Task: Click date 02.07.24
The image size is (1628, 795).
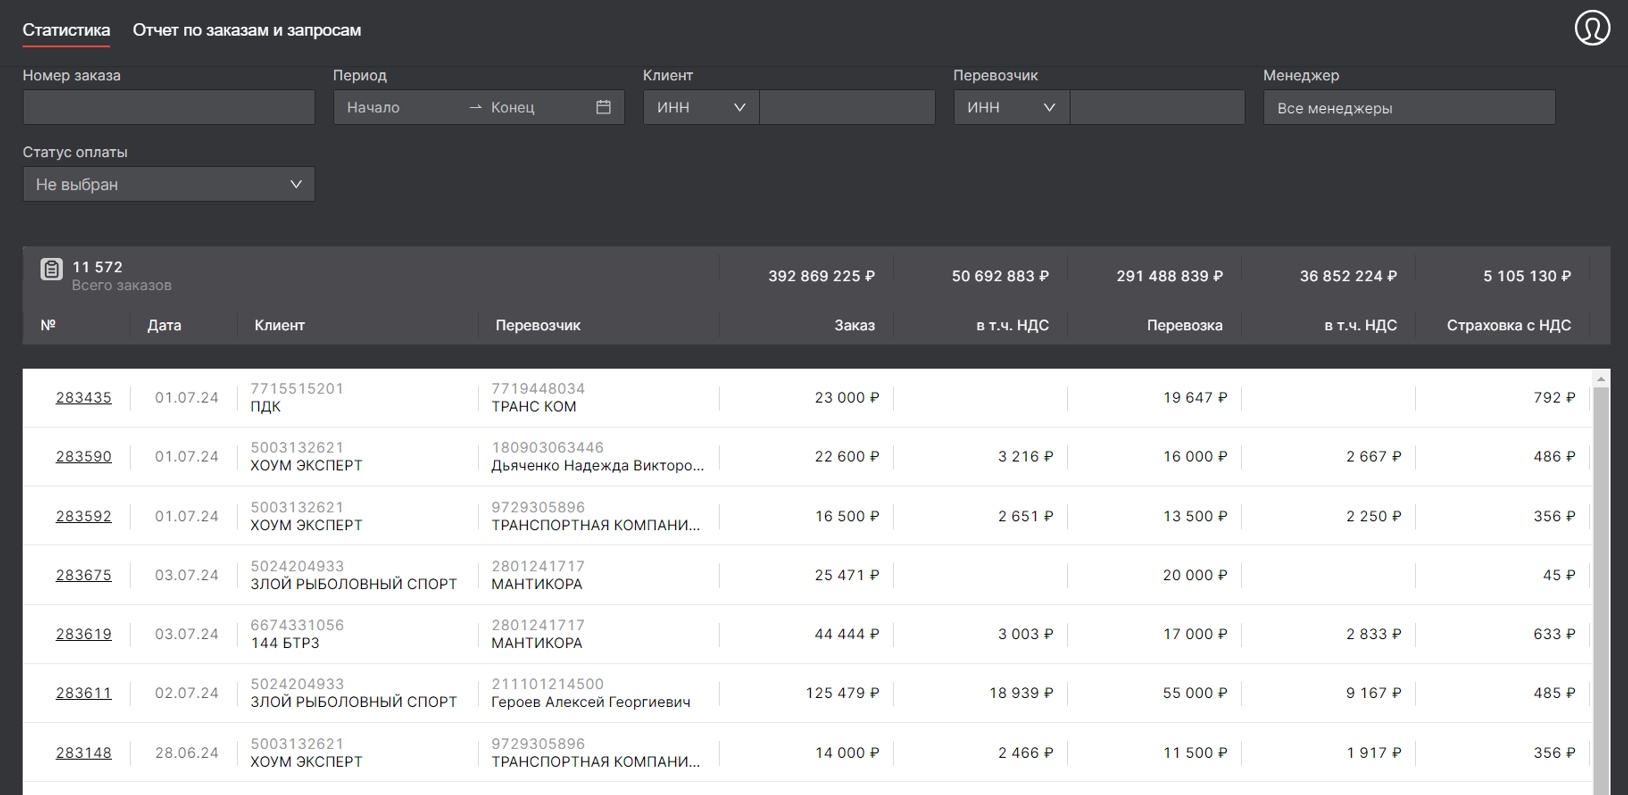Action: [186, 693]
